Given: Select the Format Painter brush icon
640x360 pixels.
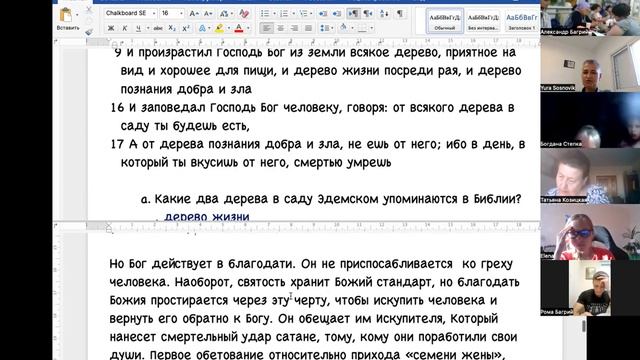Looking at the screenshot, I should click(89, 31).
